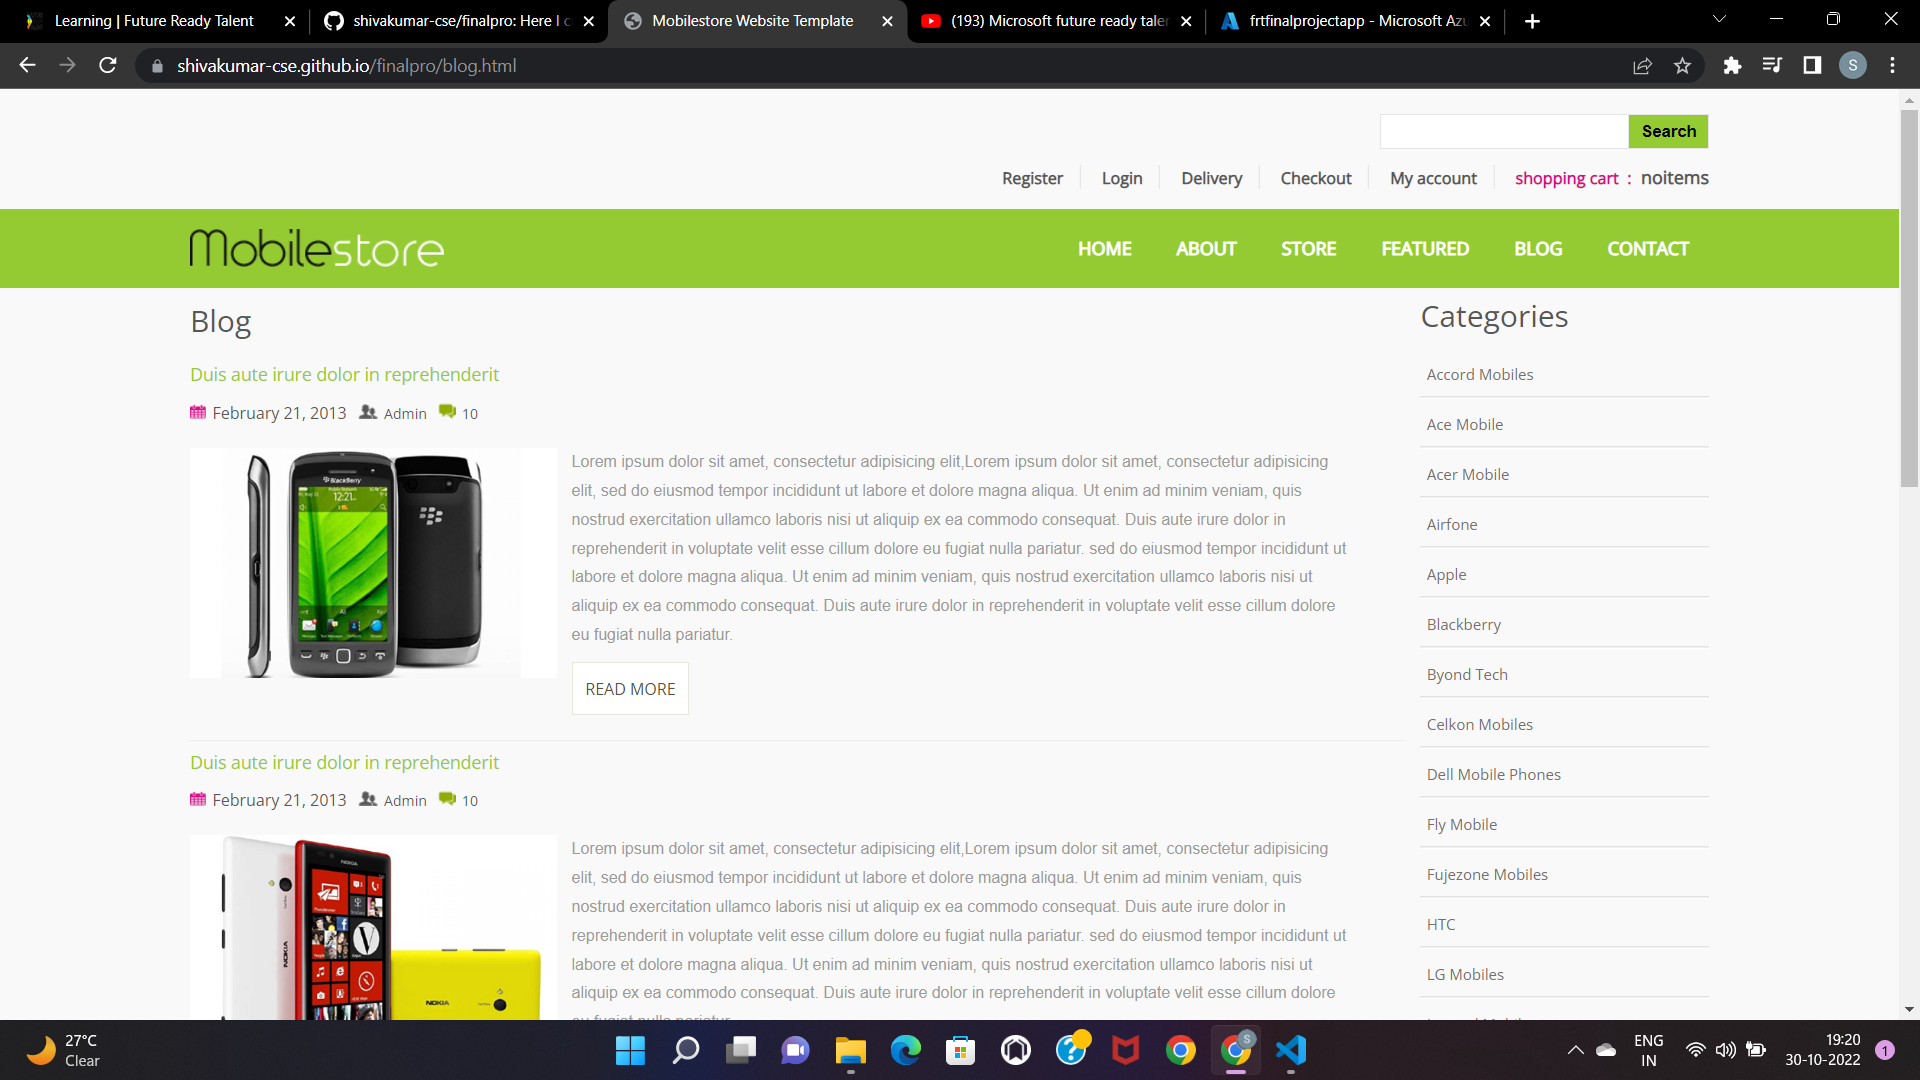Open the Blackberry category link
This screenshot has height=1080, width=1920.
[x=1463, y=624]
